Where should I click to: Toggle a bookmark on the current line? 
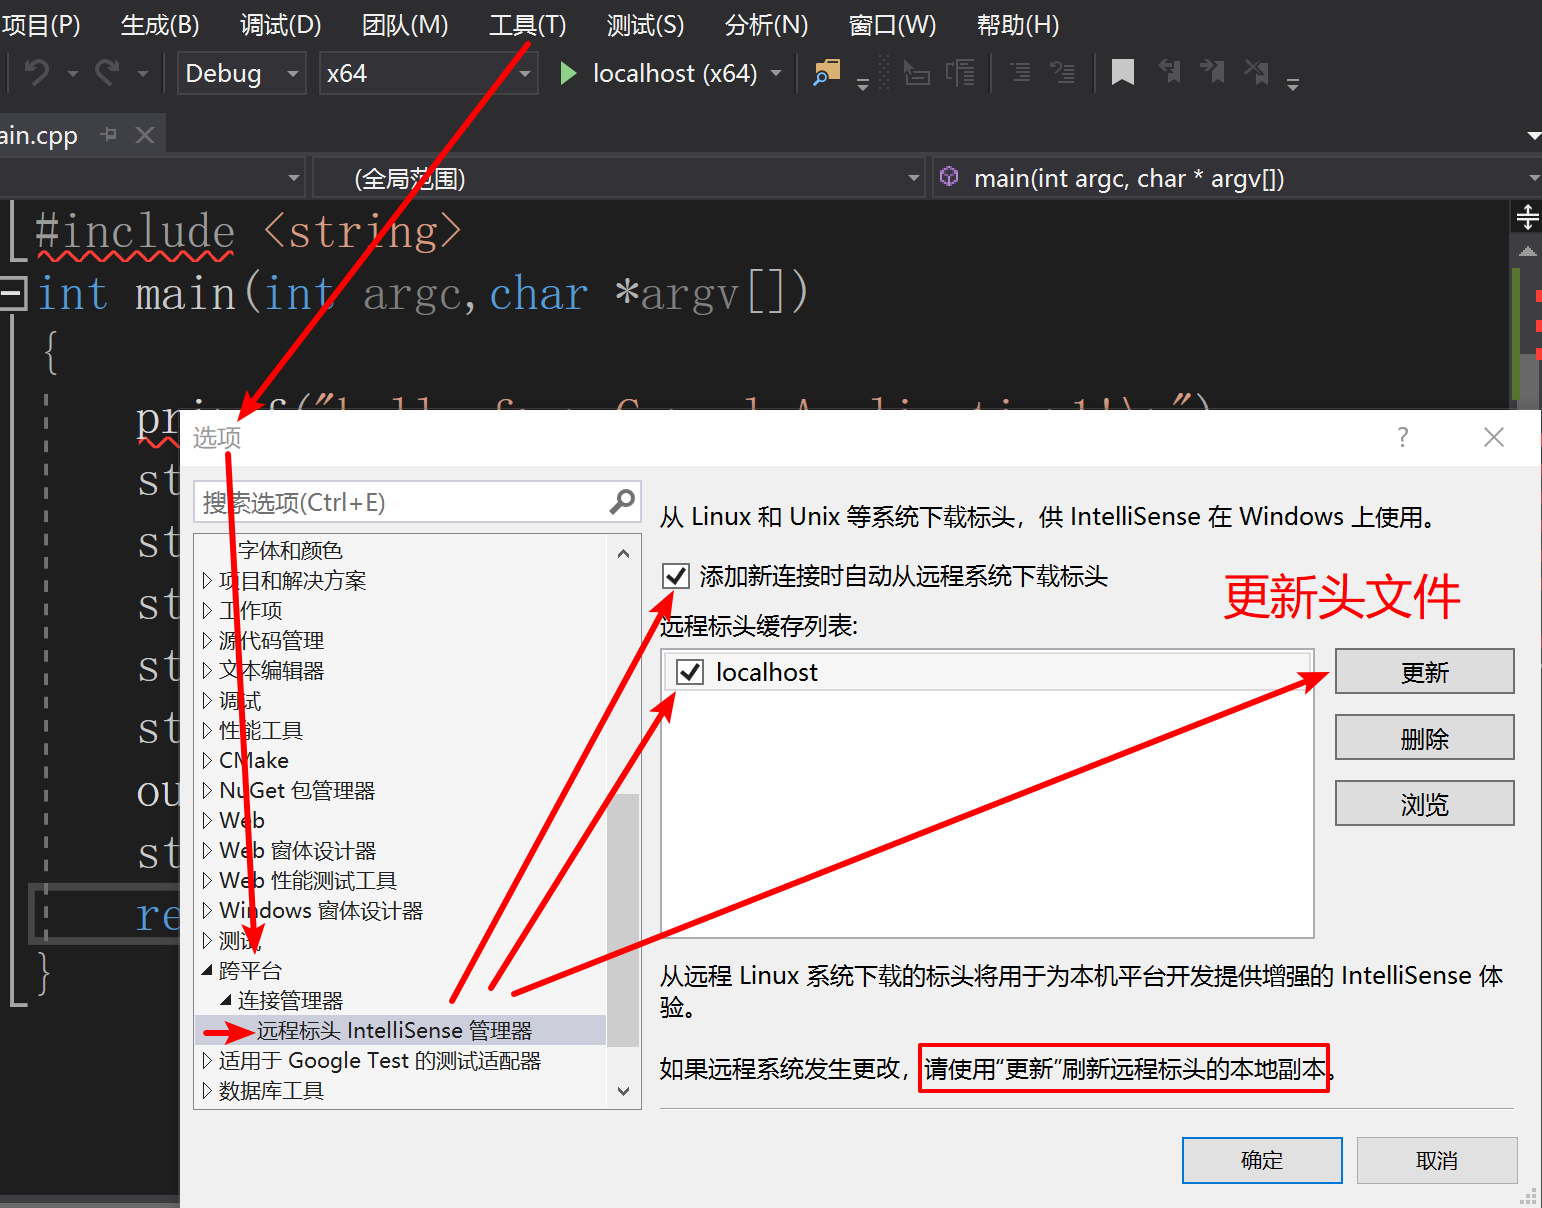(x=1122, y=72)
